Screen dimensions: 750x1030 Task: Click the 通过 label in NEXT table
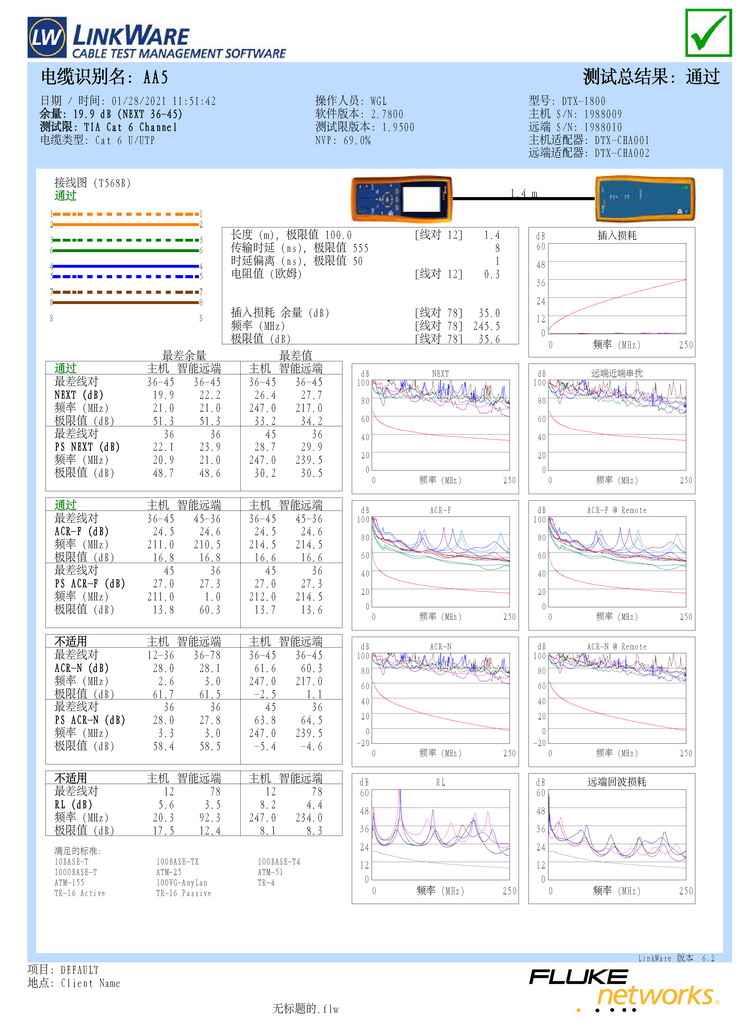coord(65,369)
